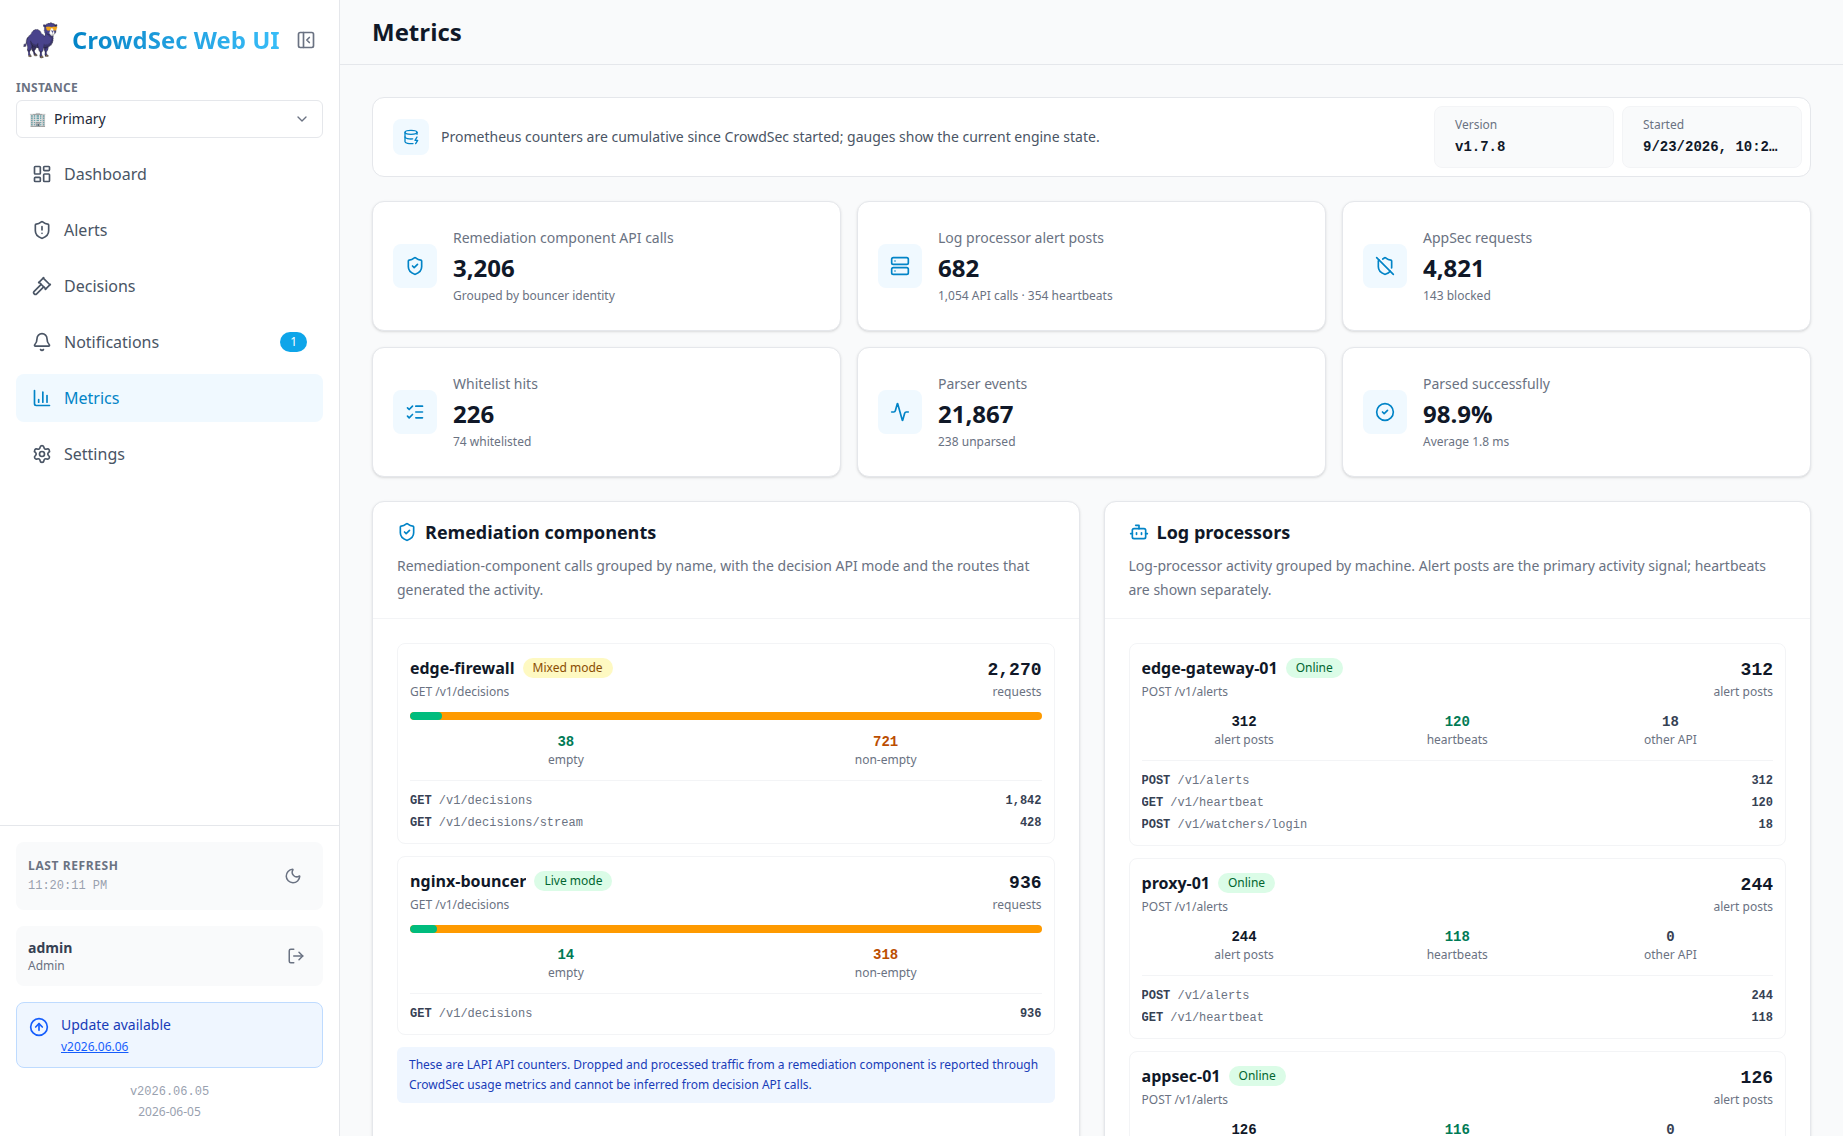The width and height of the screenshot is (1843, 1136).
Task: Open the Settings page
Action: (169, 454)
